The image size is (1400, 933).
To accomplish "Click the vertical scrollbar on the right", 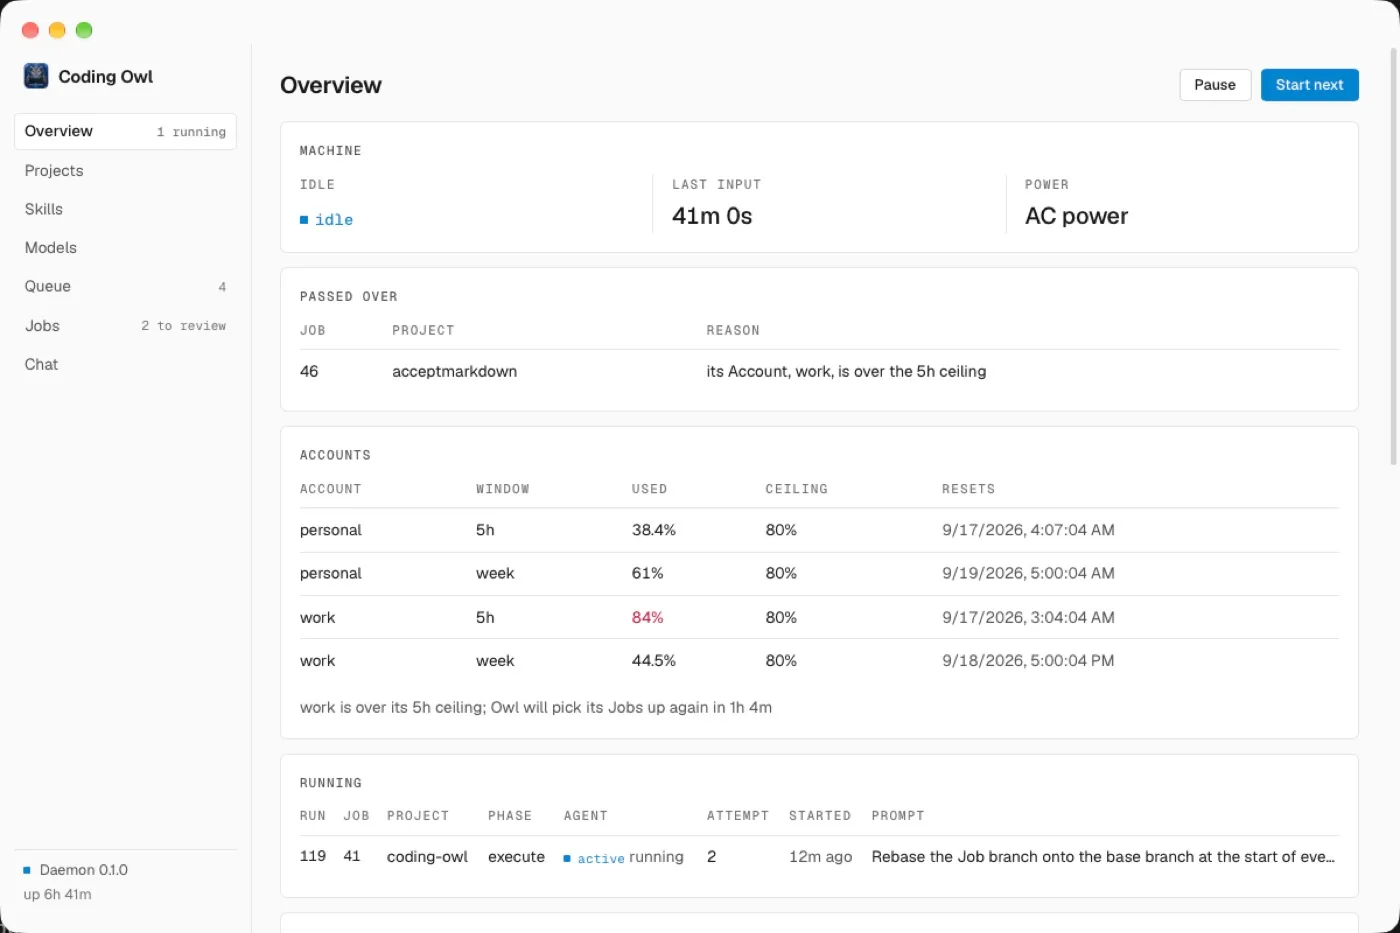I will pos(1393,255).
